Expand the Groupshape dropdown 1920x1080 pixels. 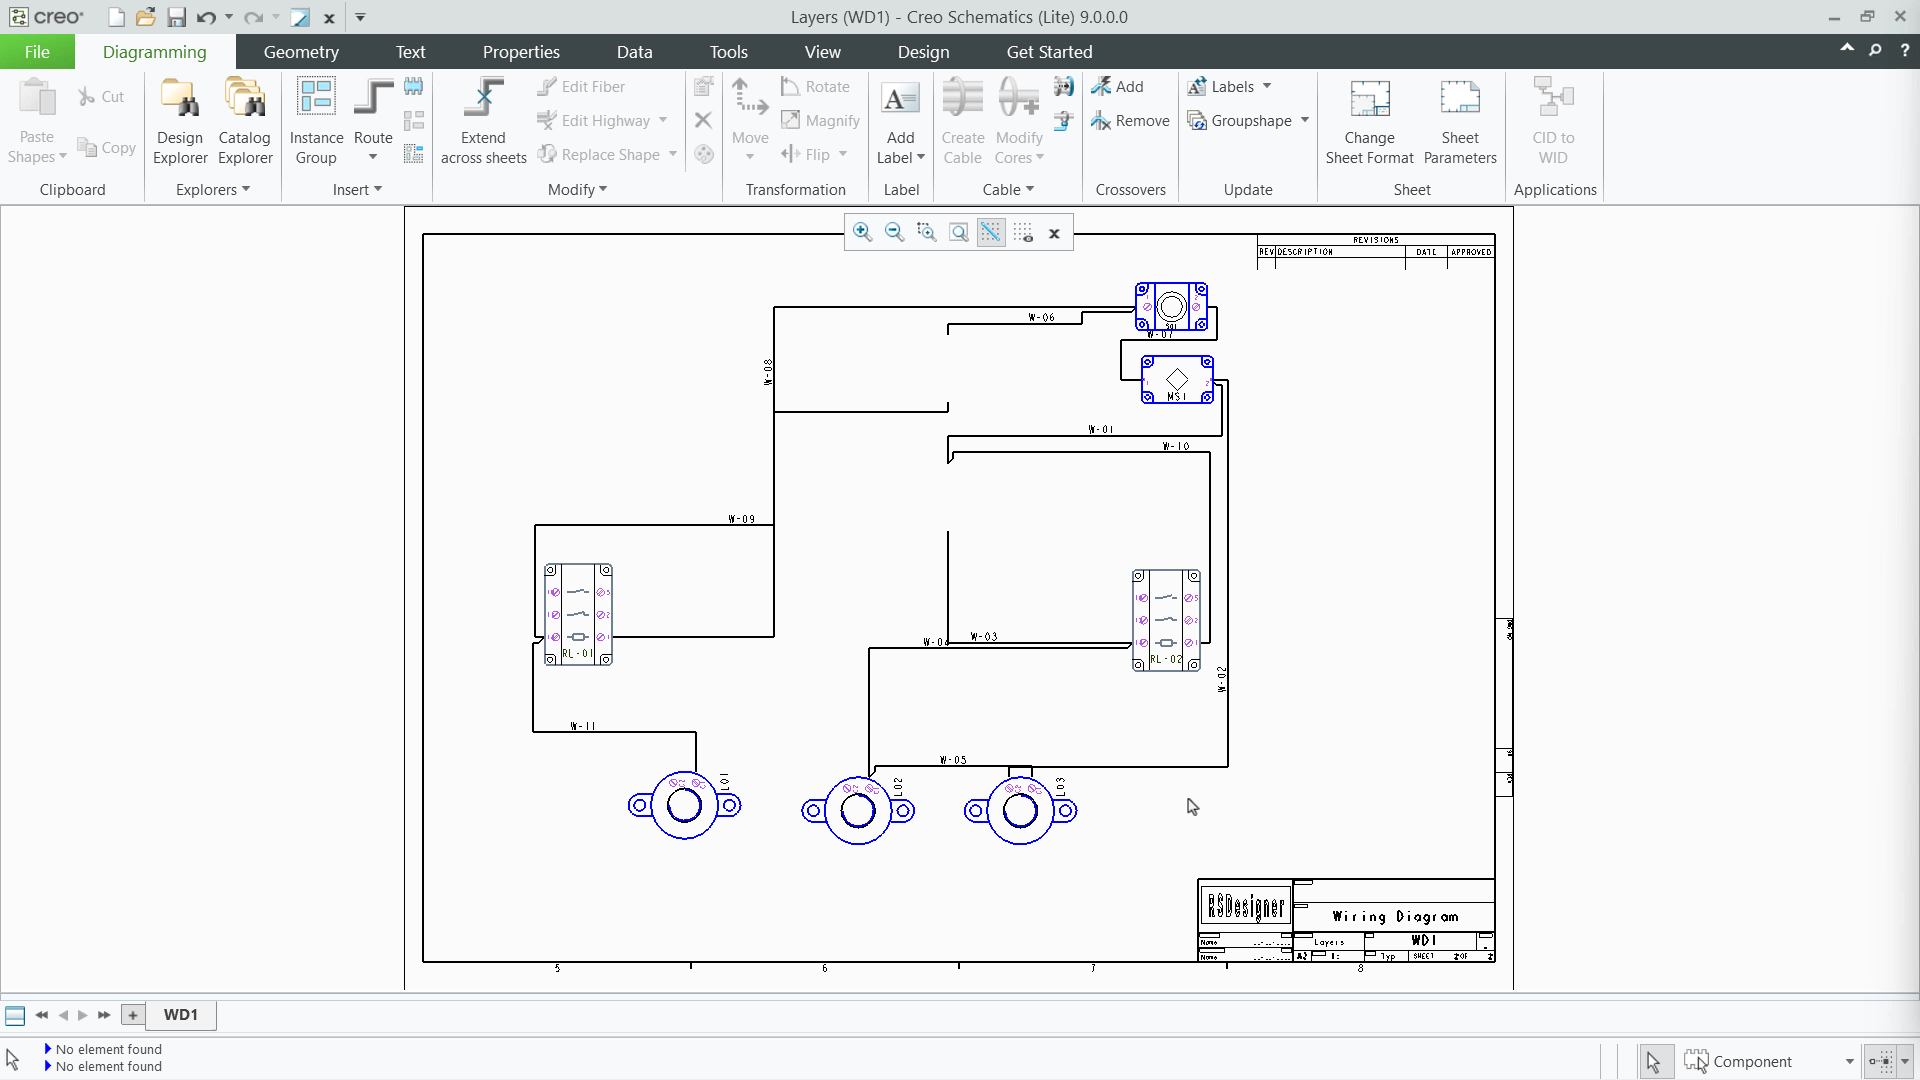click(x=1305, y=121)
